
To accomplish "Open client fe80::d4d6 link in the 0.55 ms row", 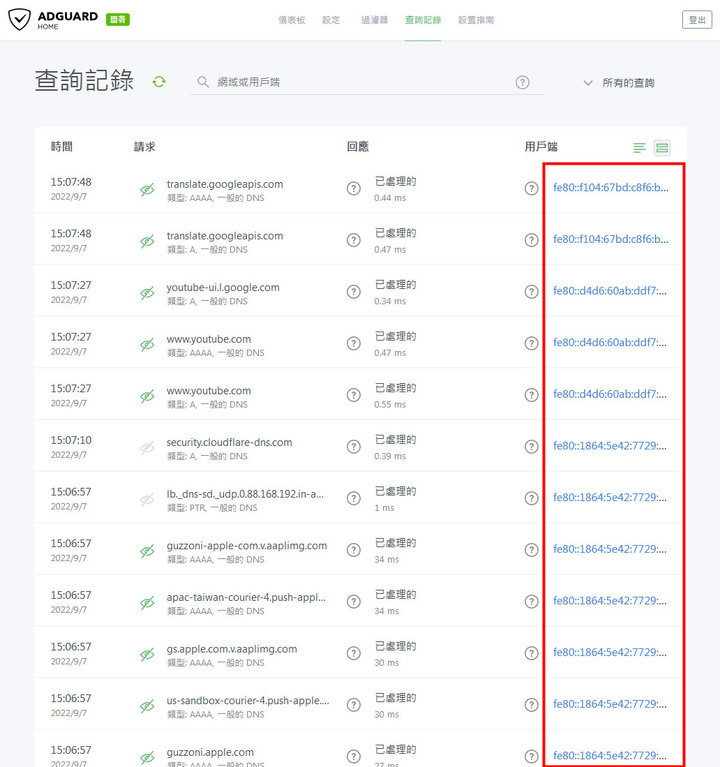I will click(x=610, y=394).
